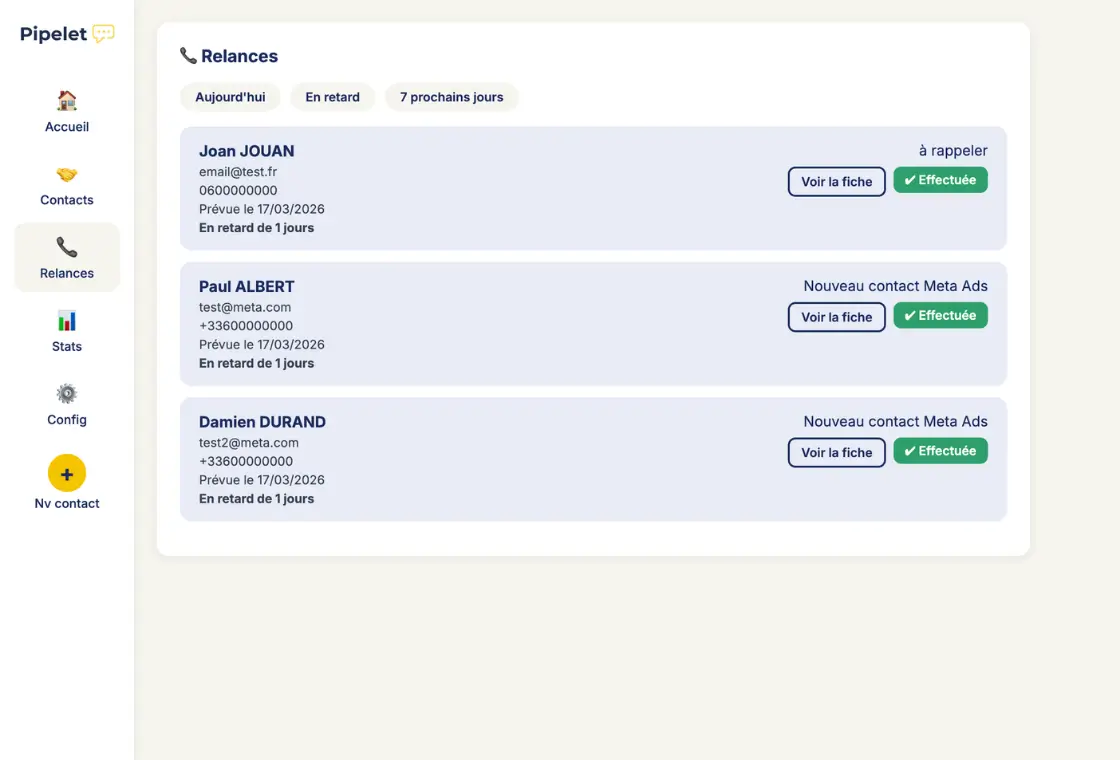Open the Accueil home icon
This screenshot has width=1120, height=760.
tap(66, 101)
